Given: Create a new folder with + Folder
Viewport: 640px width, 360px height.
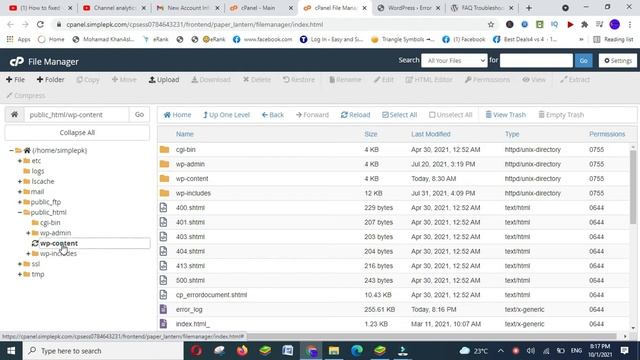Looking at the screenshot, I should [50, 80].
